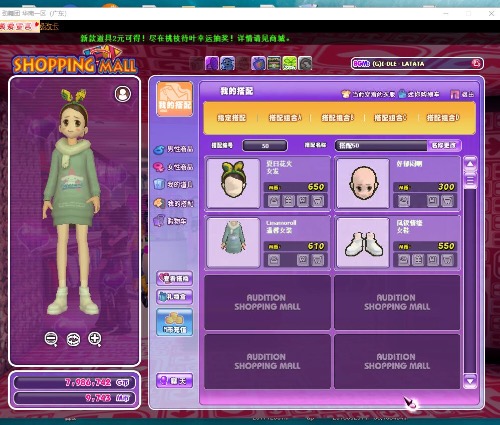Click cart icon under shoes item 550

(447, 260)
